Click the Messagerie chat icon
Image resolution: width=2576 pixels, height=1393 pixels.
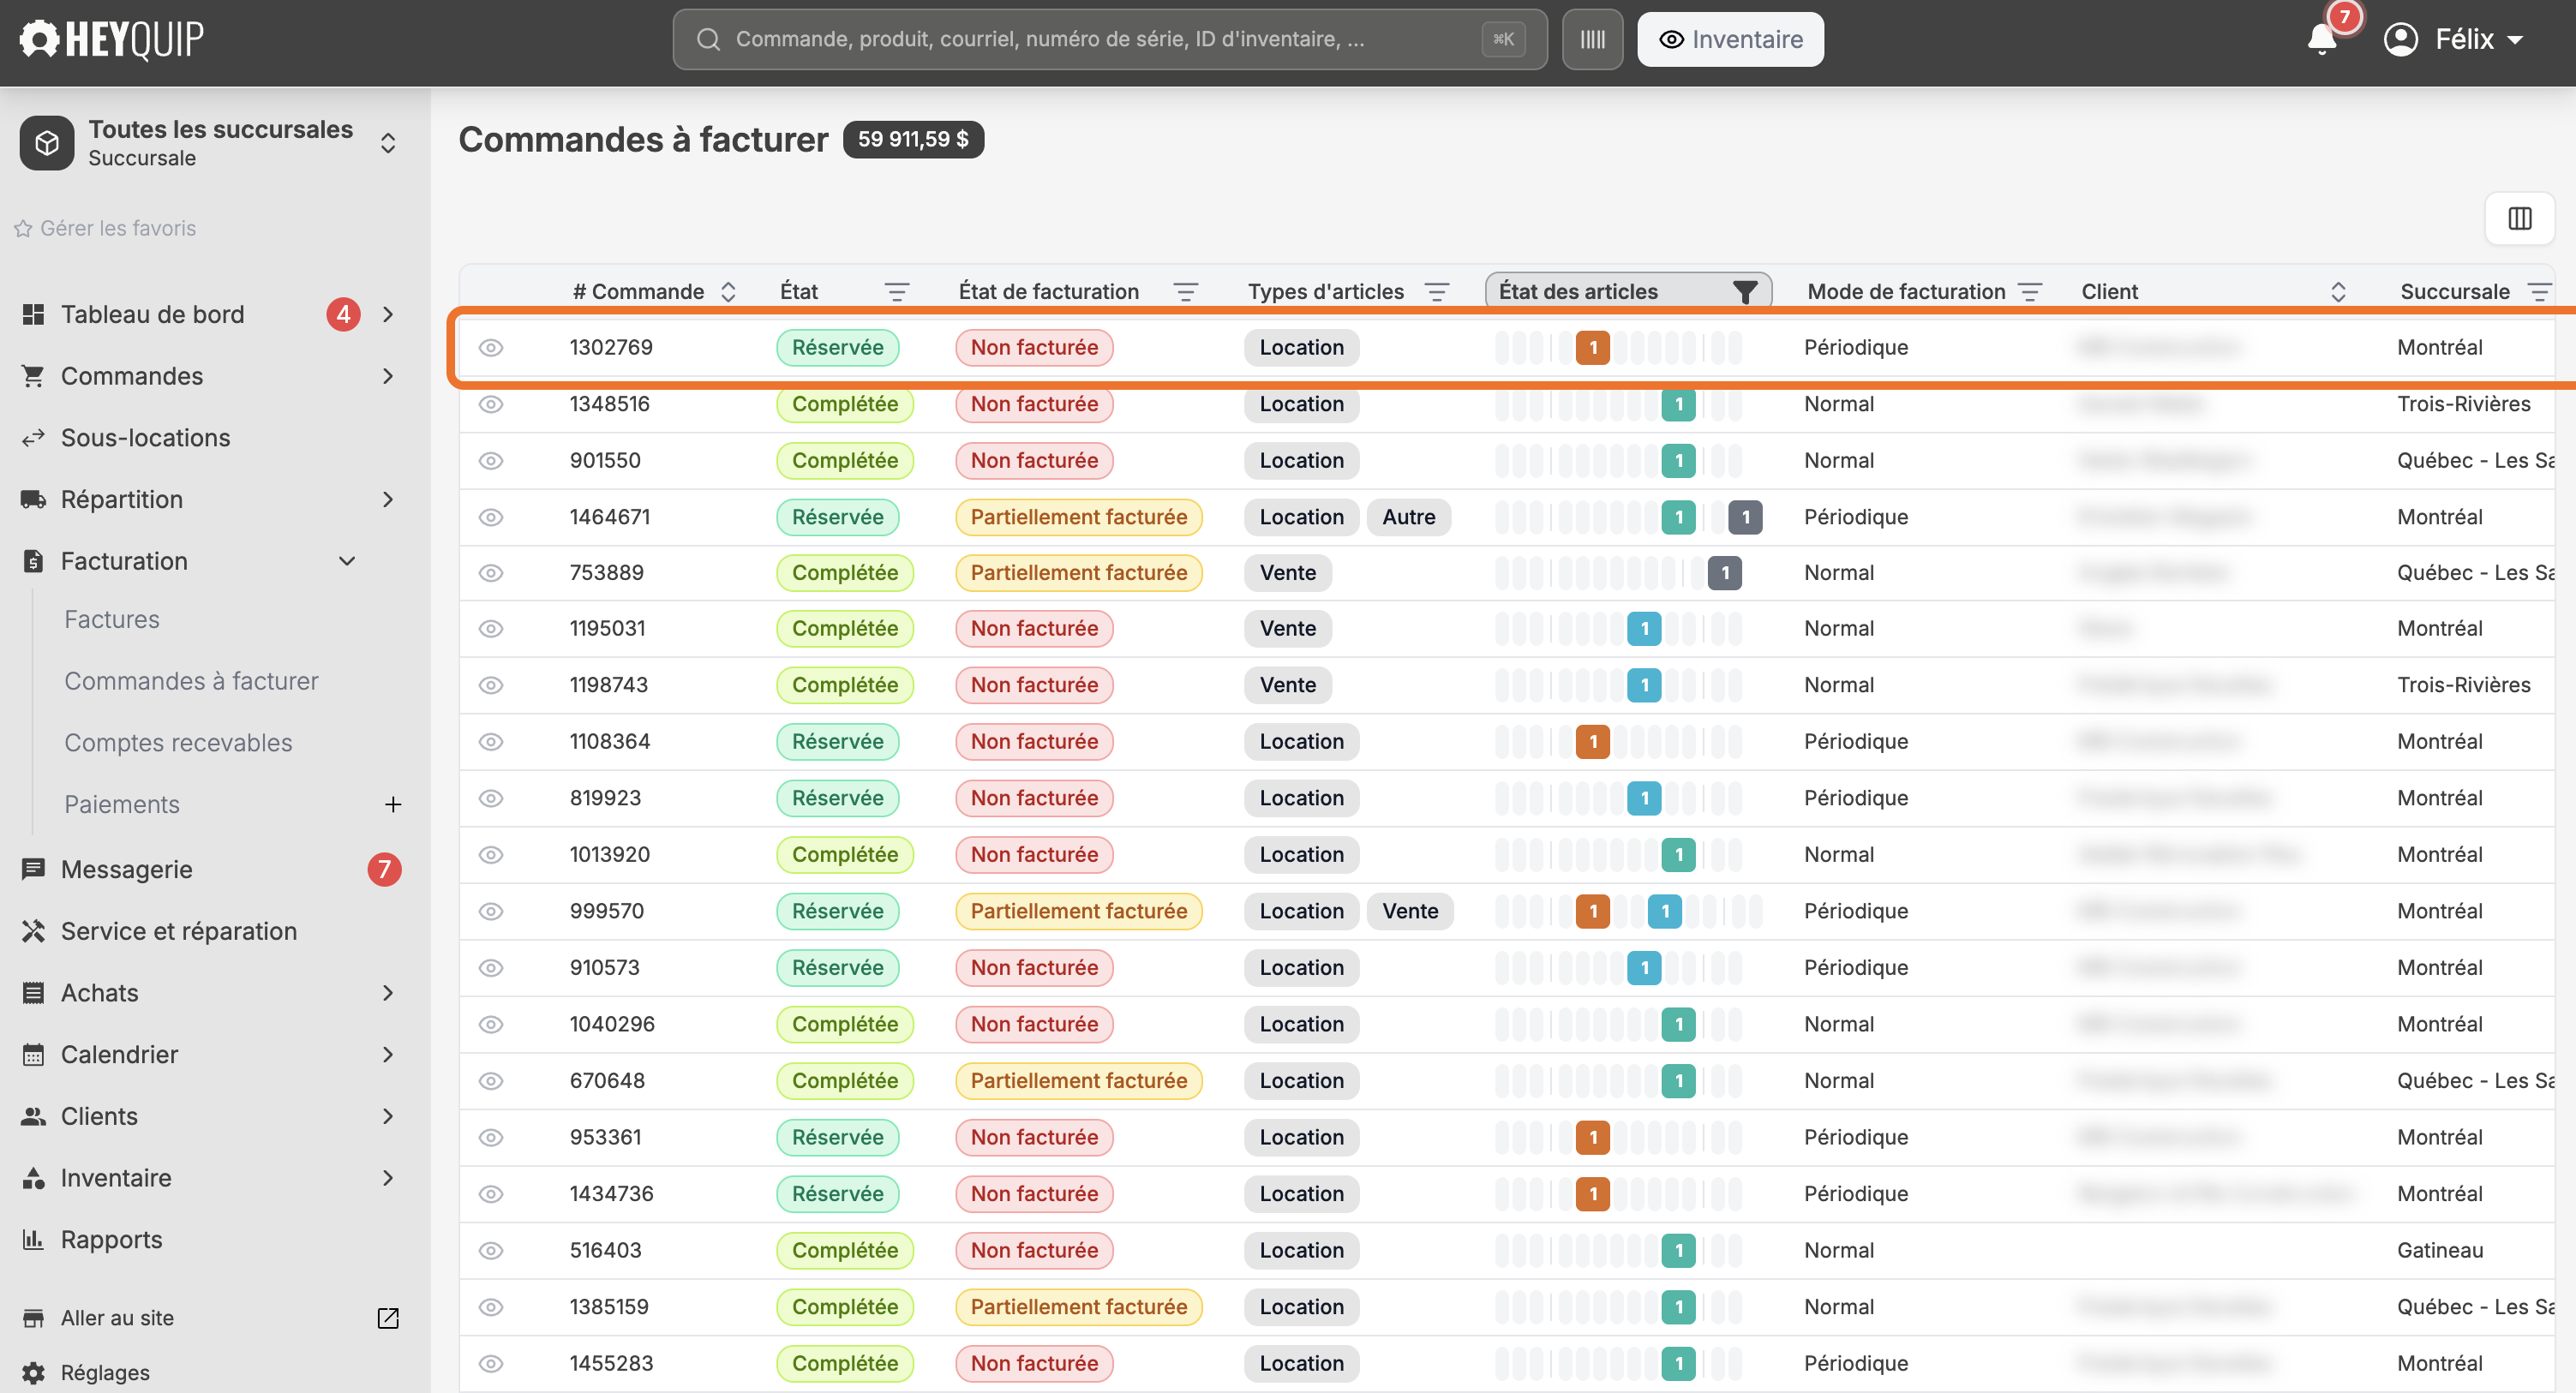[33, 868]
